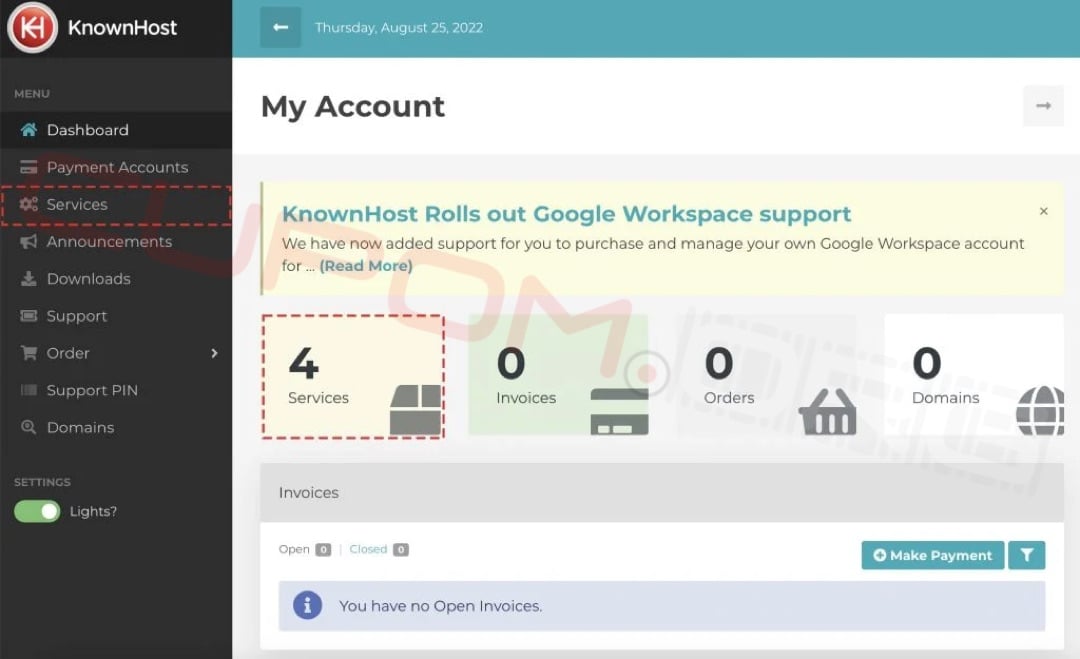Click the Dashboard home icon
The image size is (1080, 659).
tap(28, 129)
